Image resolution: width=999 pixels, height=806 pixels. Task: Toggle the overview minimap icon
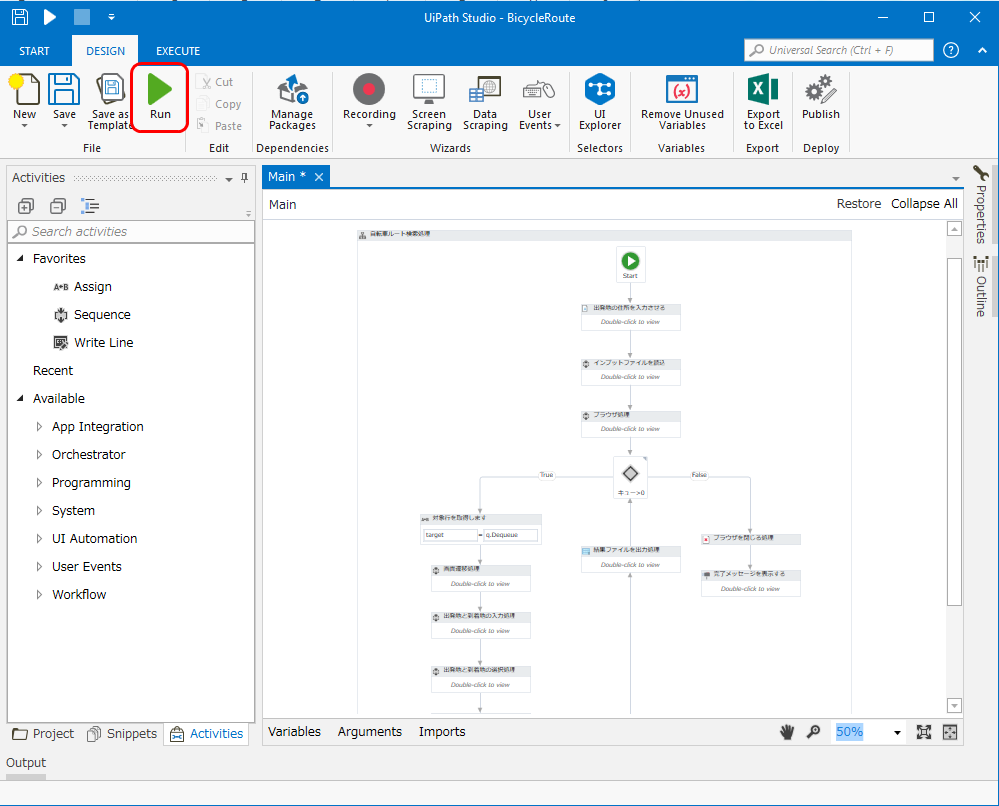(x=950, y=732)
